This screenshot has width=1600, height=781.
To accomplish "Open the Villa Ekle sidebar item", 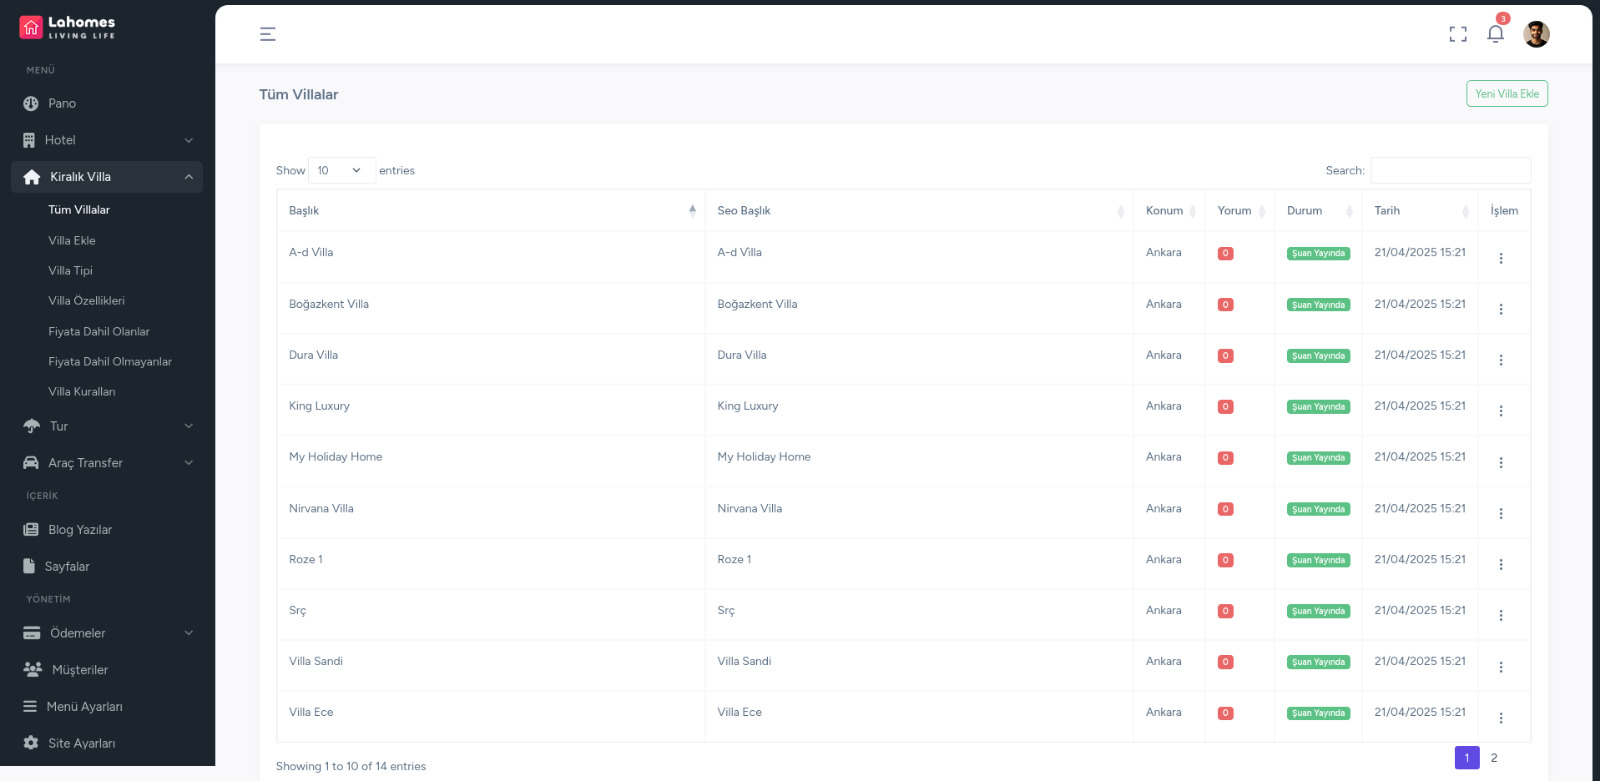I will [x=72, y=240].
